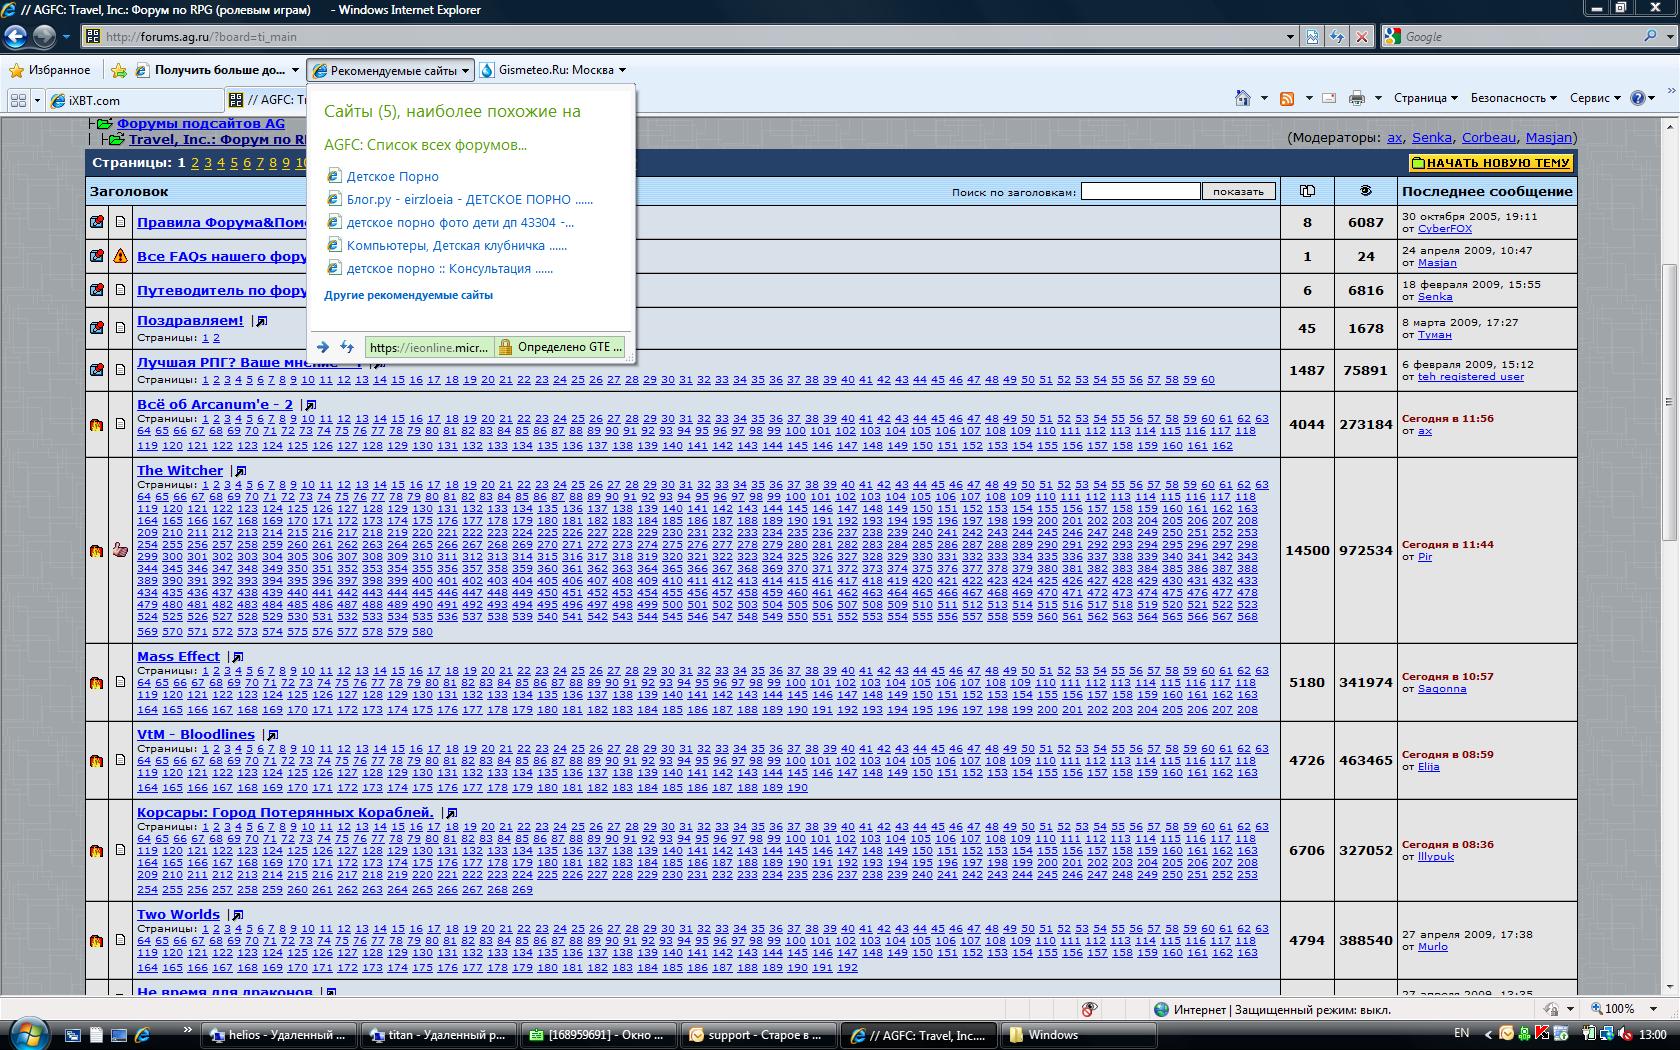Click the Google search magnifier icon

point(1650,37)
